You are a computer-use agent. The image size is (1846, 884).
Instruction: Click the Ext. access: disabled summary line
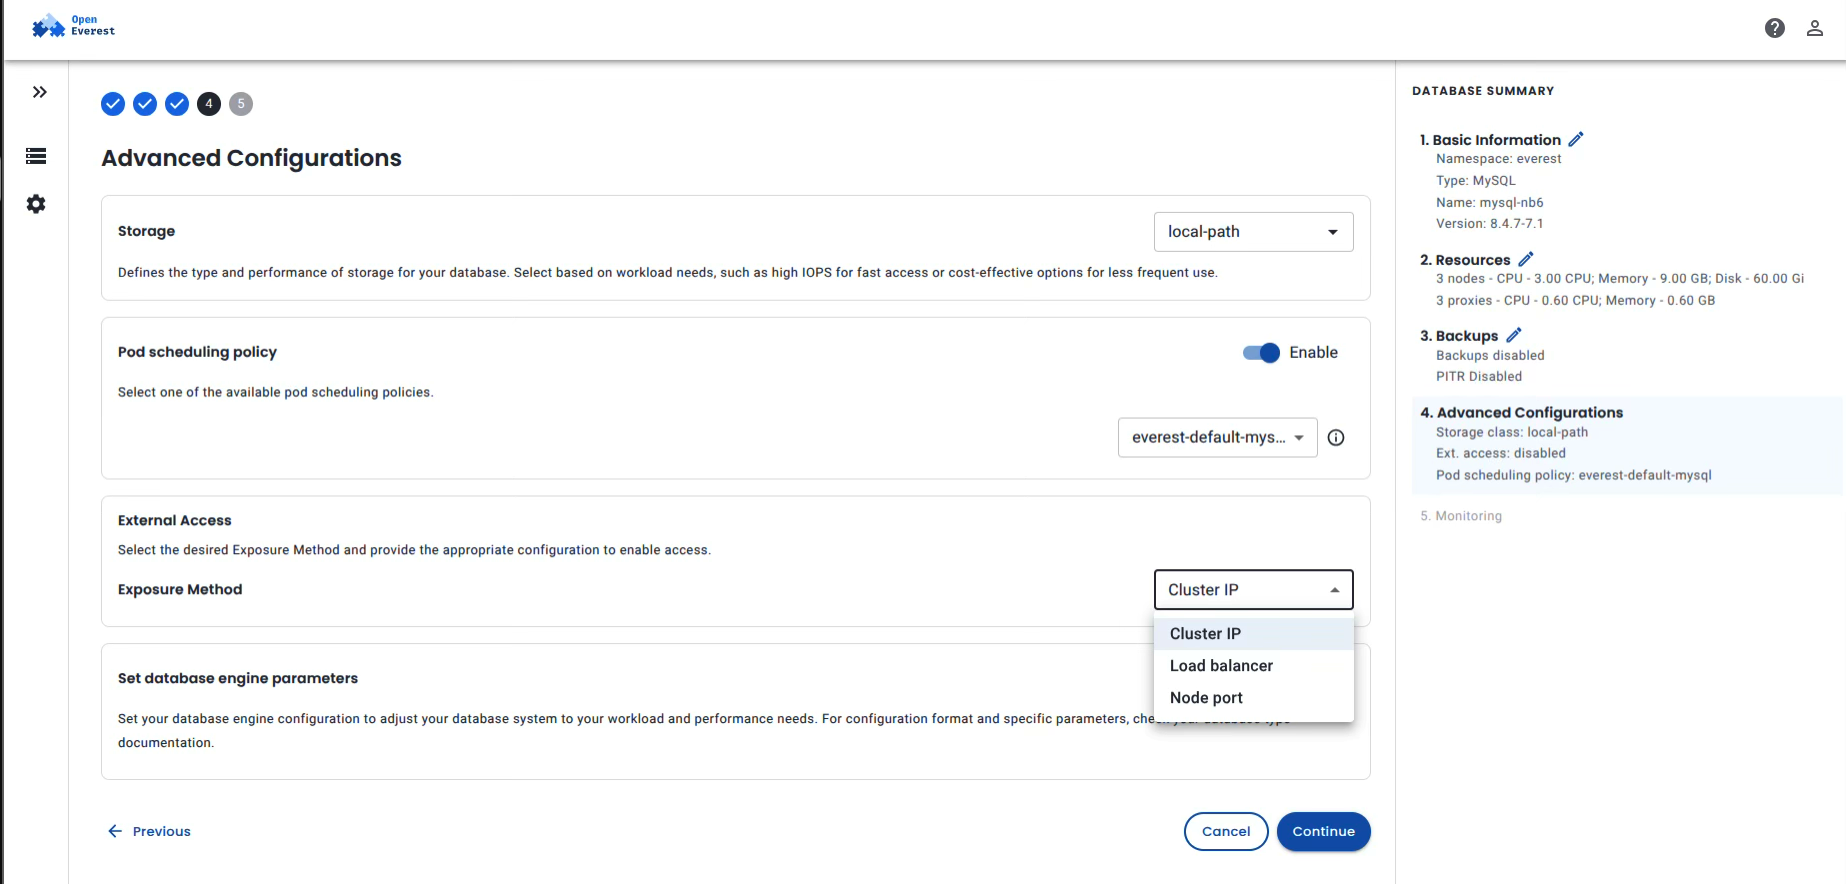[1501, 454]
